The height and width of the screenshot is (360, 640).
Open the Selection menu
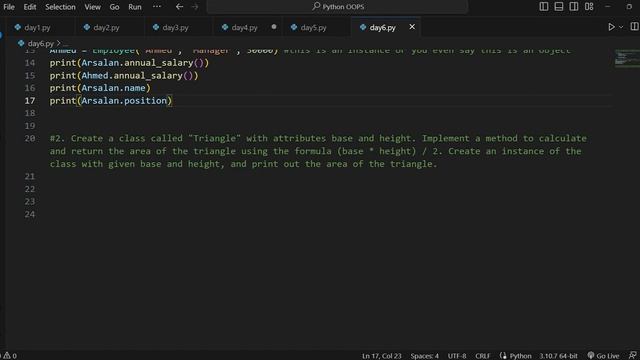[60, 7]
